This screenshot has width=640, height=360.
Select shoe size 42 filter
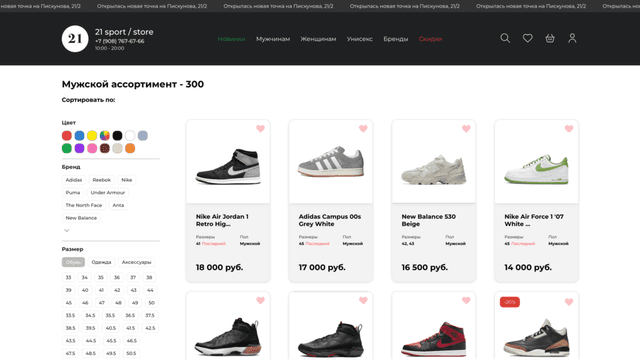(117, 290)
